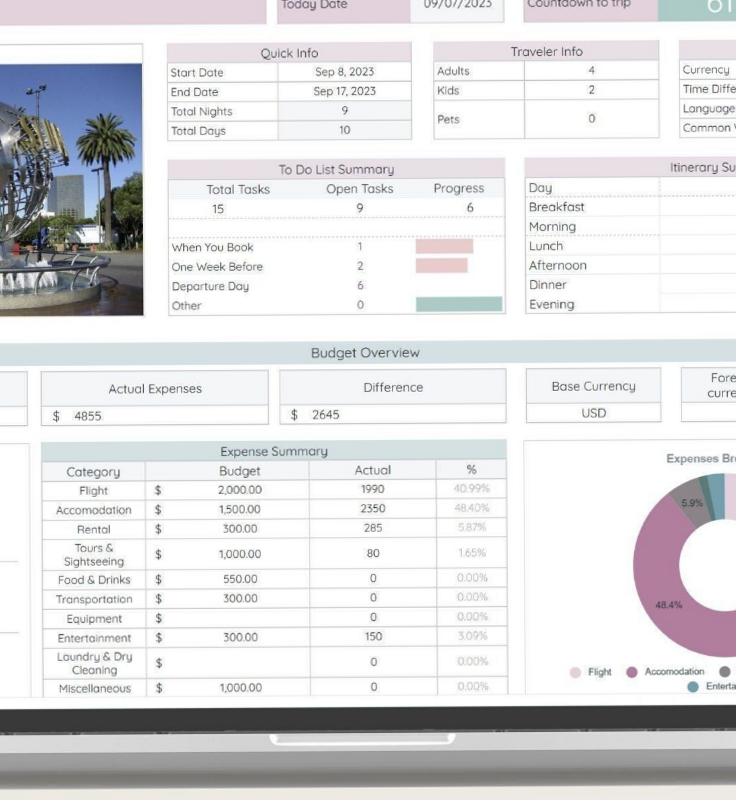Screen dimensions: 736x800
Task: Click the pink progress bar for When You Book
Action: point(444,246)
